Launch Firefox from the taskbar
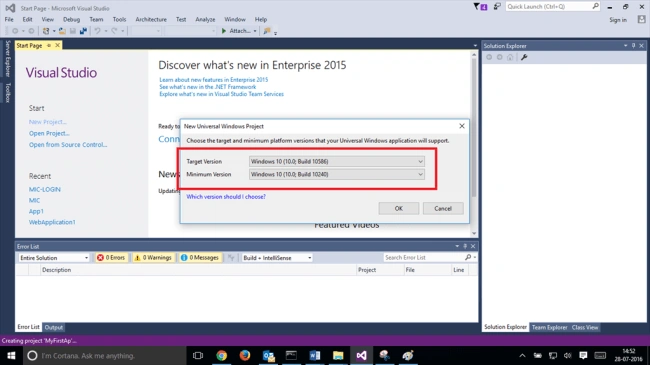 (x=245, y=355)
